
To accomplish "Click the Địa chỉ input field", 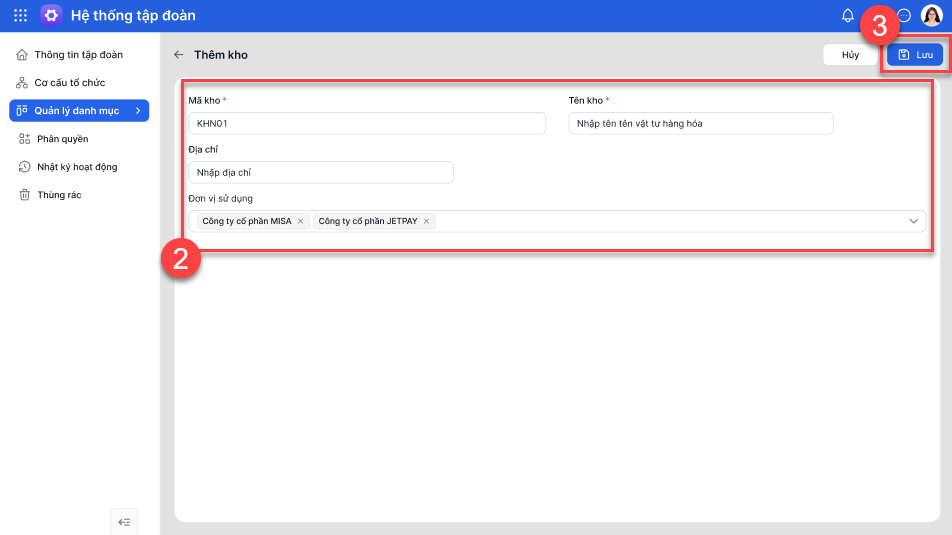I will (x=321, y=173).
